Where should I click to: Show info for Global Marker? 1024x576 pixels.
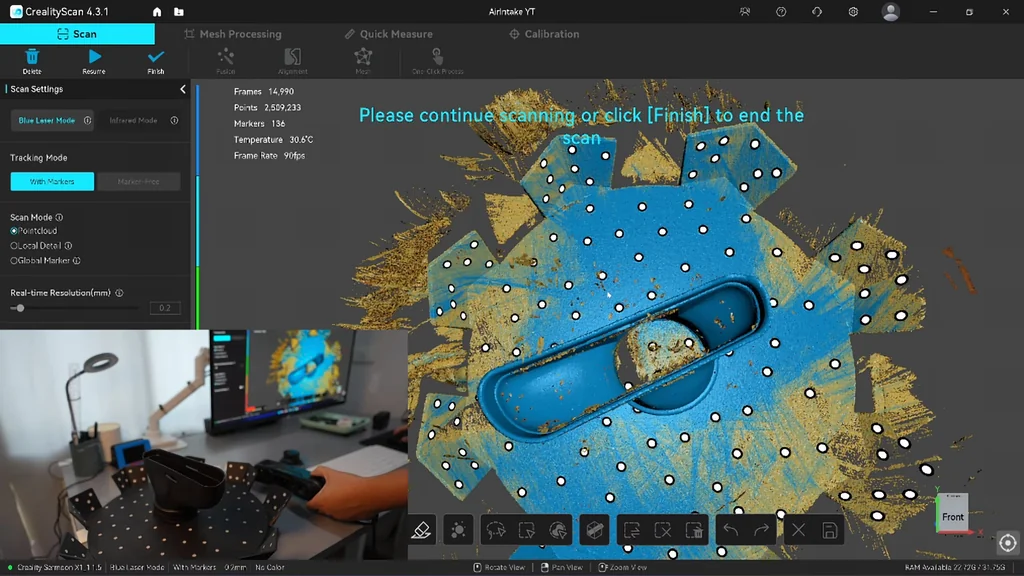tap(77, 261)
